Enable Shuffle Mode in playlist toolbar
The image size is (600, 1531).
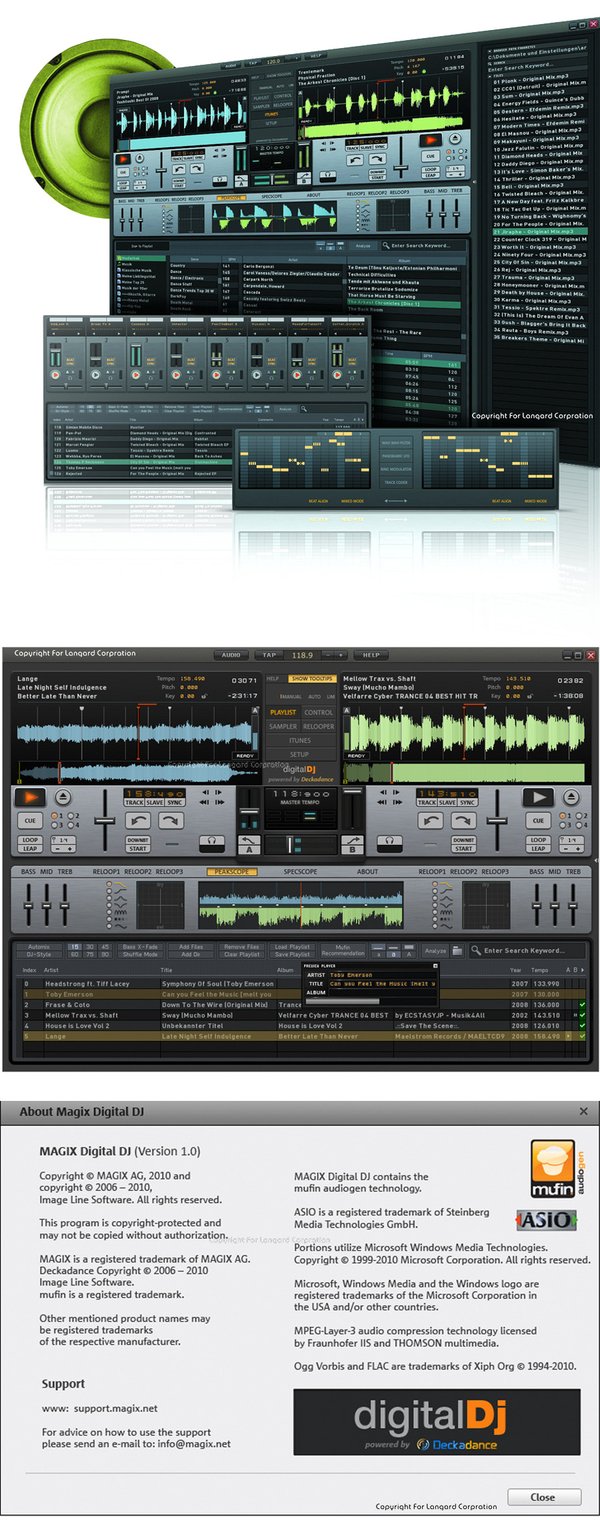pos(142,954)
